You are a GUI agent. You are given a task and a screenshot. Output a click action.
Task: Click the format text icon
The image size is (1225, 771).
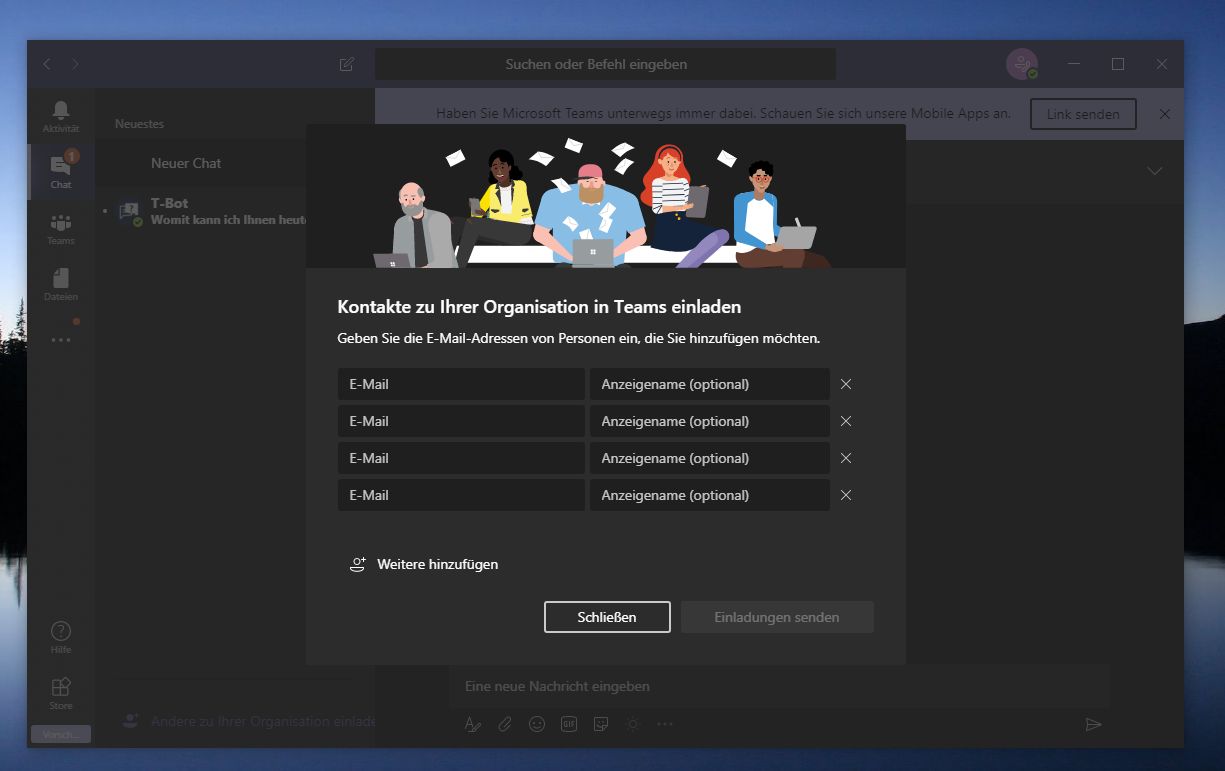click(473, 724)
